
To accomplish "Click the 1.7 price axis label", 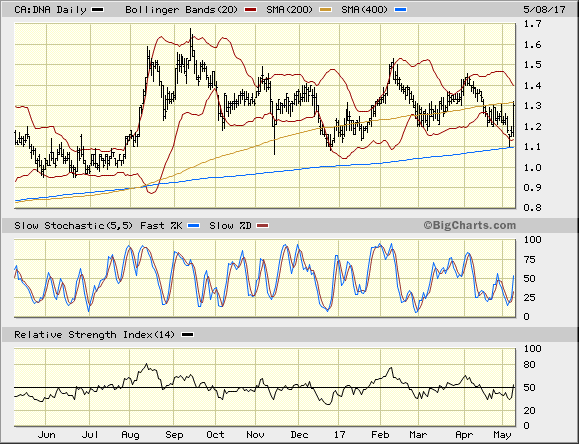I will click(532, 24).
